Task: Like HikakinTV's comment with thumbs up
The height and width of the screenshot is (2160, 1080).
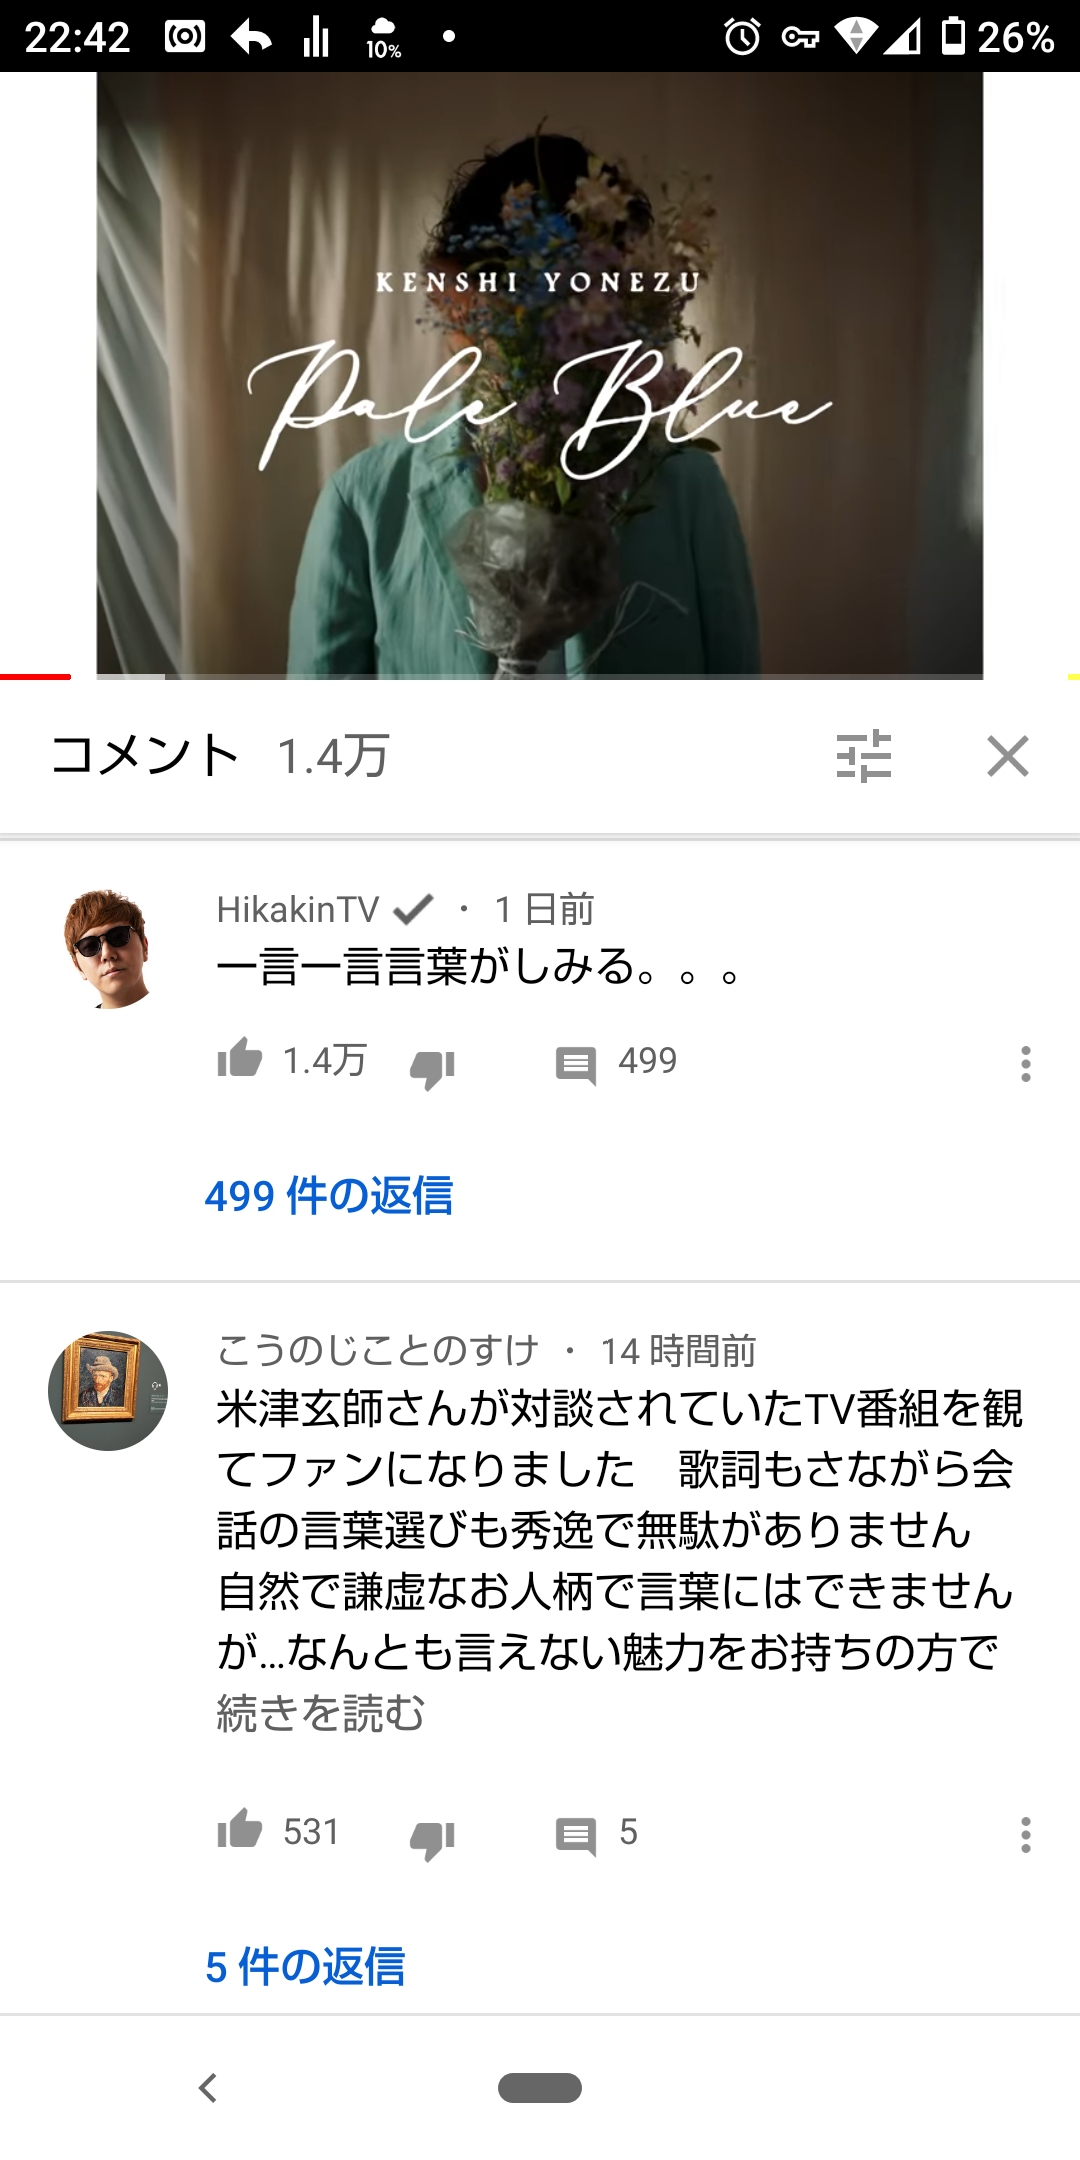Action: tap(240, 1058)
